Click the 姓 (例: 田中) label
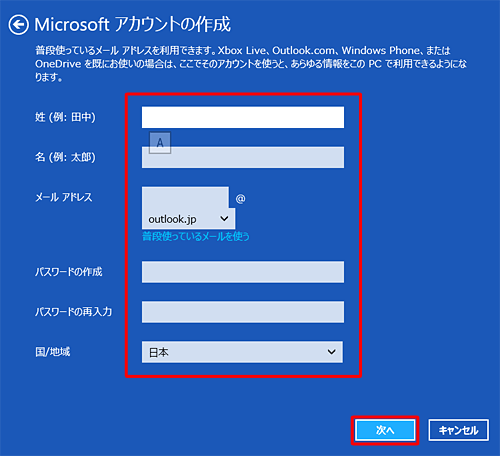This screenshot has height=456, width=500. coord(65,117)
